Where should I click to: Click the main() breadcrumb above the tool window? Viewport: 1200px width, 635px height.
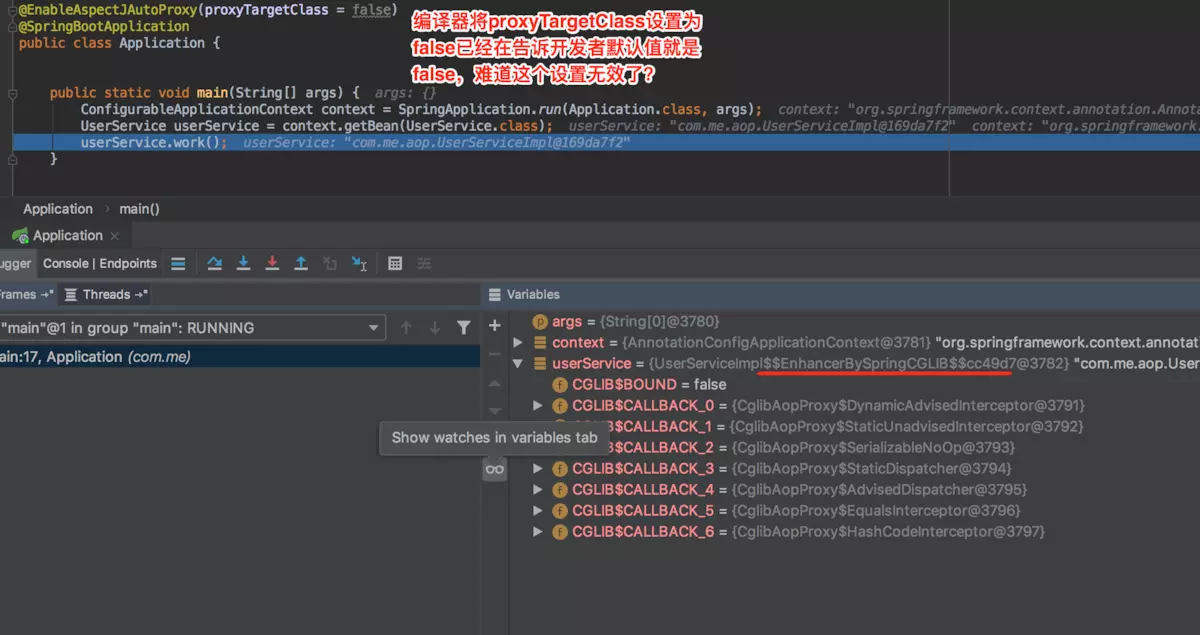(x=139, y=208)
